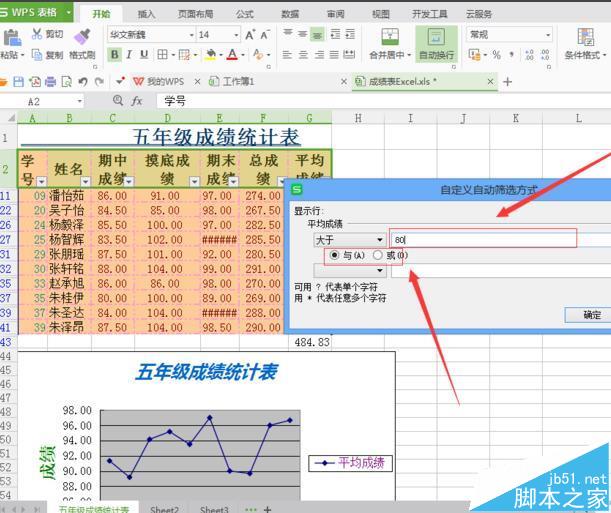Screen dimensions: 611x513
Task: Click the 平均成绩 chart legend
Action: click(350, 463)
